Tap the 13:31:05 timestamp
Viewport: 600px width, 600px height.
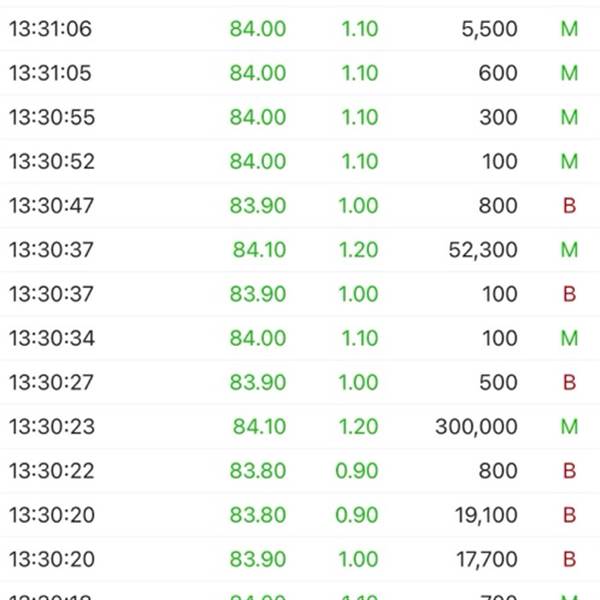[x=50, y=73]
